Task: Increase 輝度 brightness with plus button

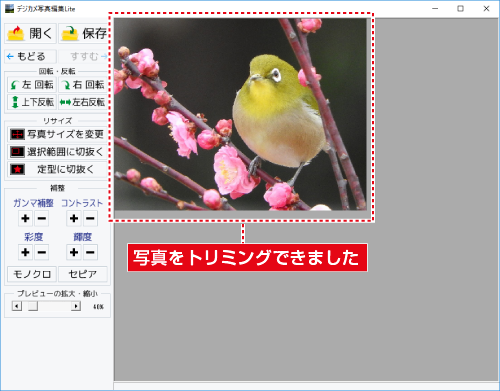Action: (74, 252)
